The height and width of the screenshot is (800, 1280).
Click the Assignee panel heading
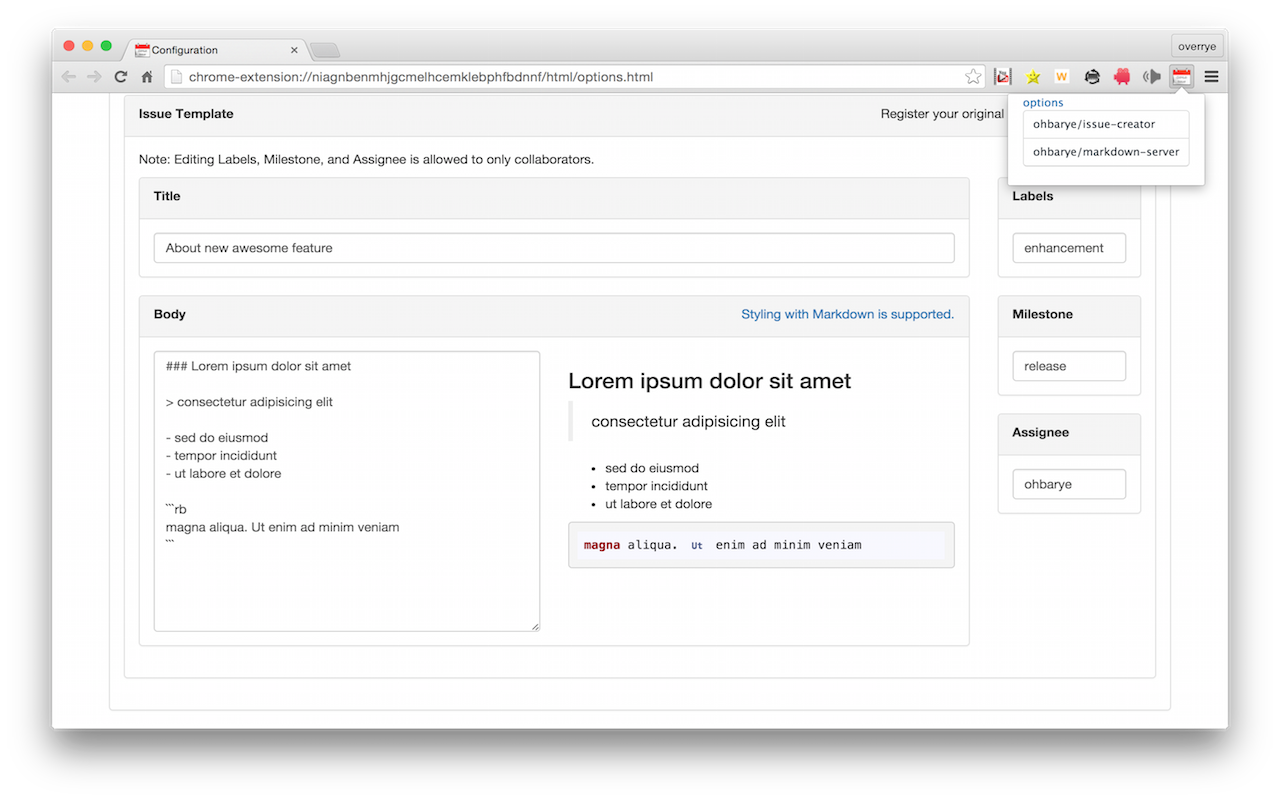(x=1040, y=432)
